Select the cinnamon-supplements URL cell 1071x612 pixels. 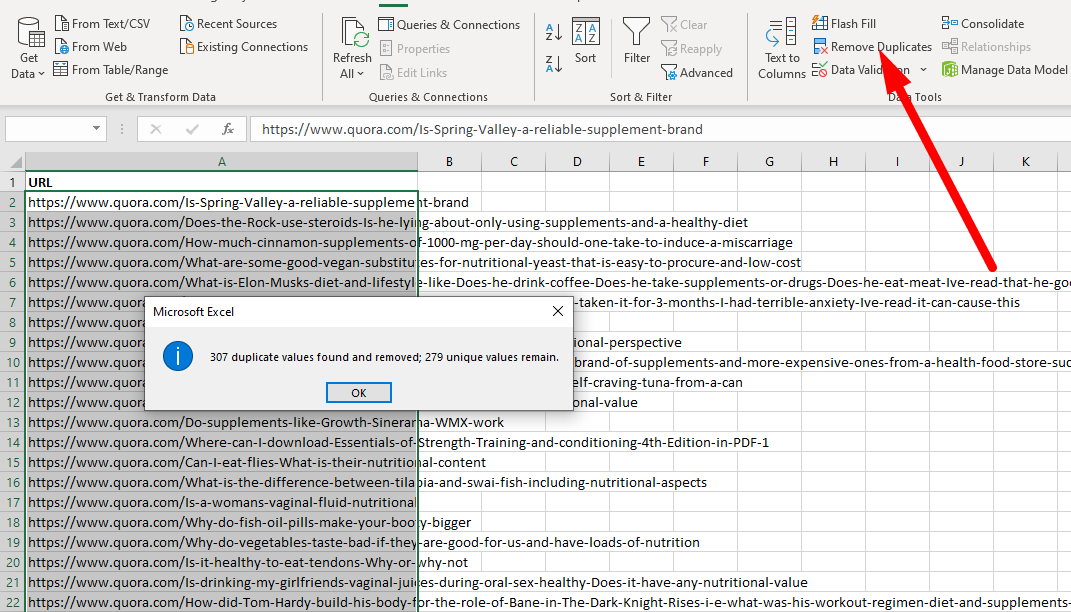[221, 242]
